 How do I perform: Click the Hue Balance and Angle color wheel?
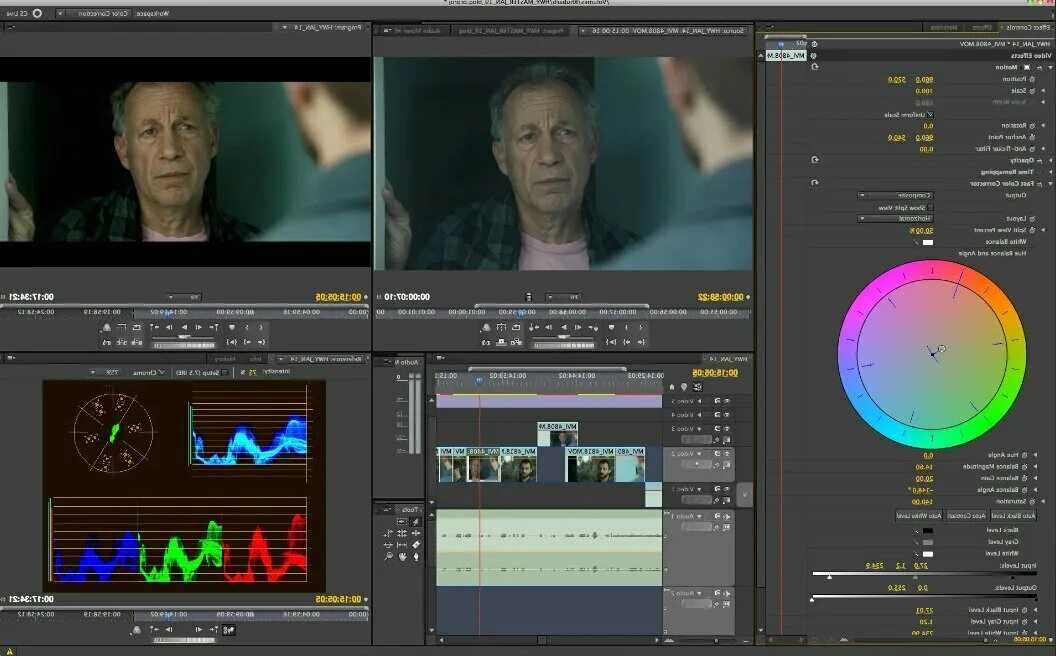pyautogui.click(x=932, y=354)
